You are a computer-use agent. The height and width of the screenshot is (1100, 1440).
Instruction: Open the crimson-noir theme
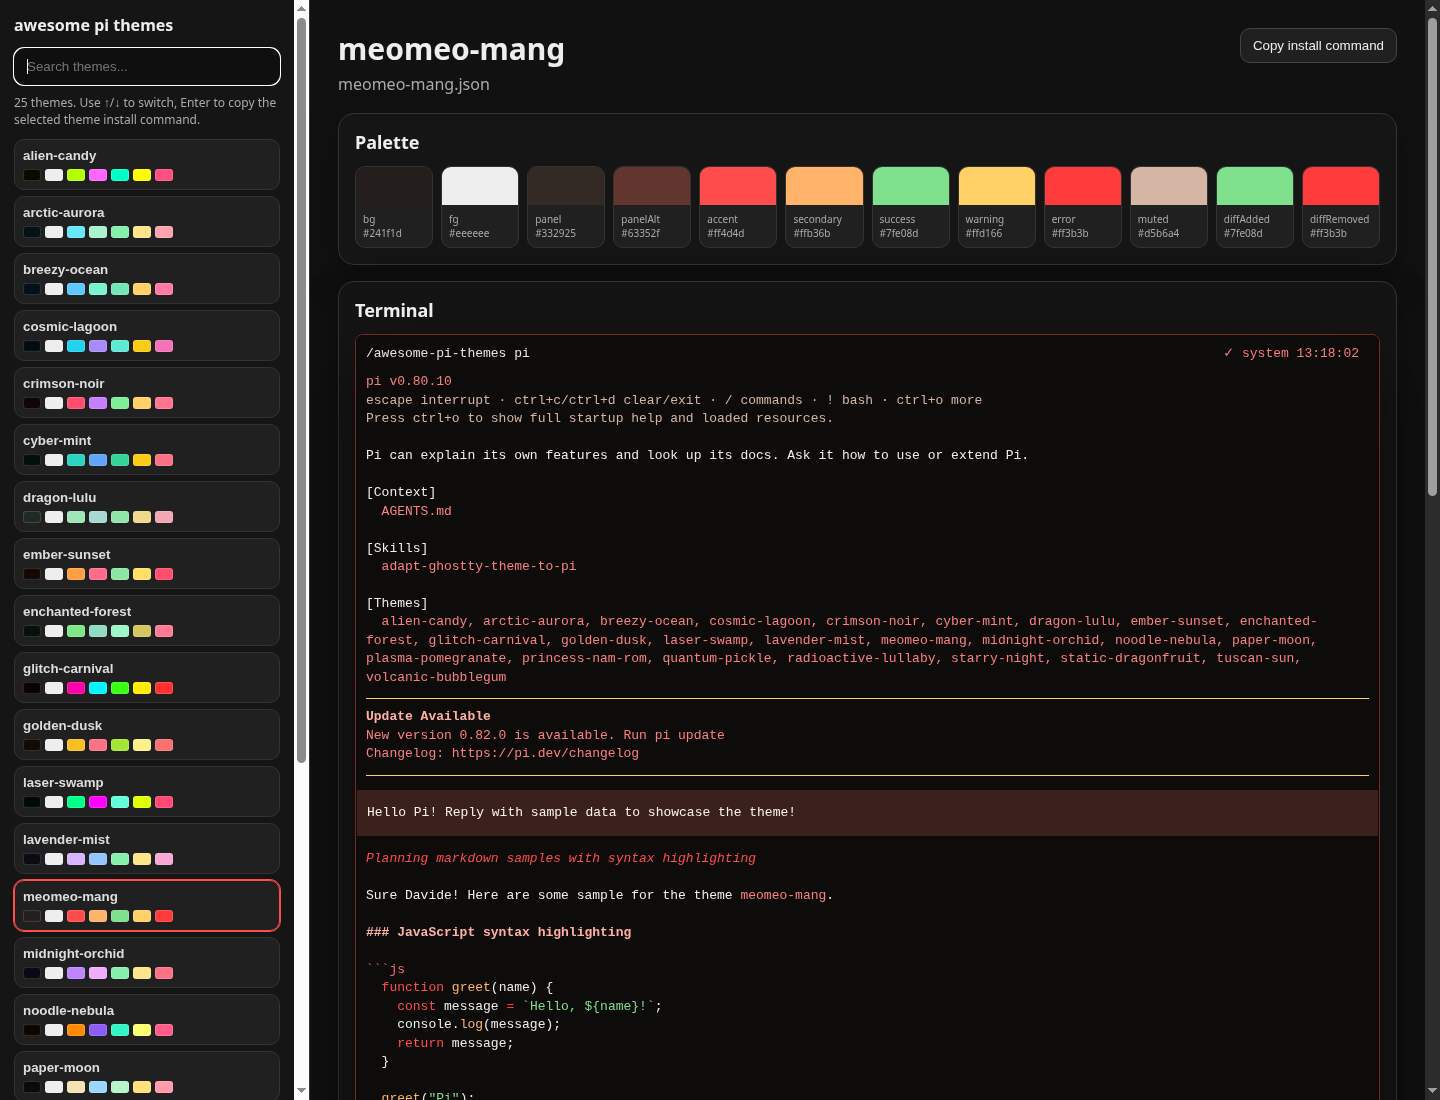click(x=147, y=392)
